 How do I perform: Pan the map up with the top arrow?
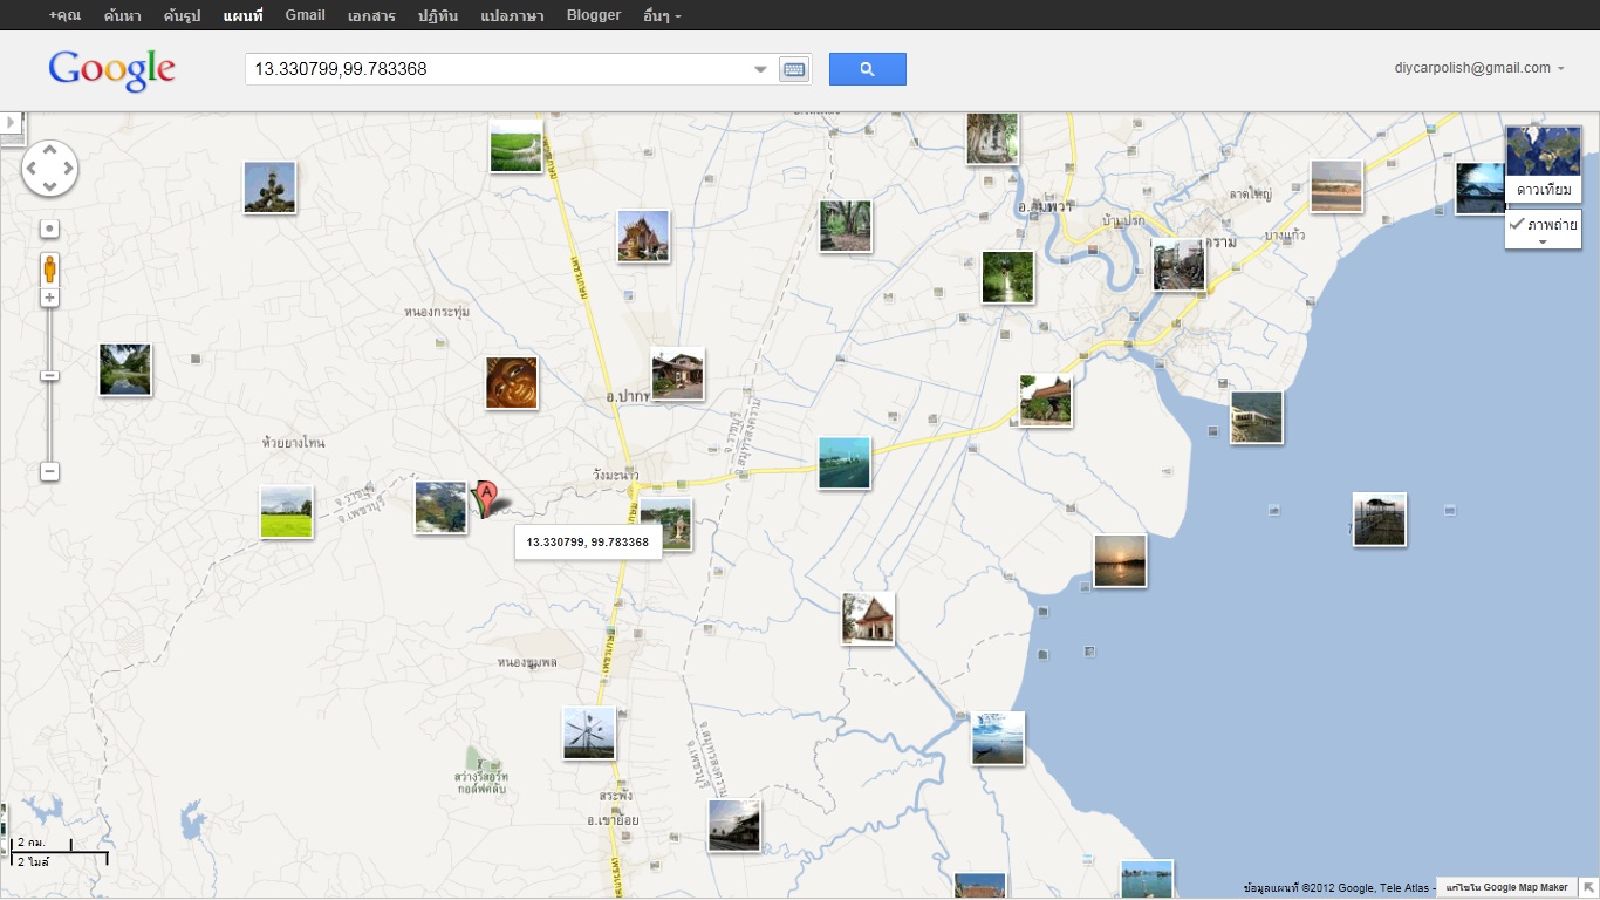[x=49, y=149]
